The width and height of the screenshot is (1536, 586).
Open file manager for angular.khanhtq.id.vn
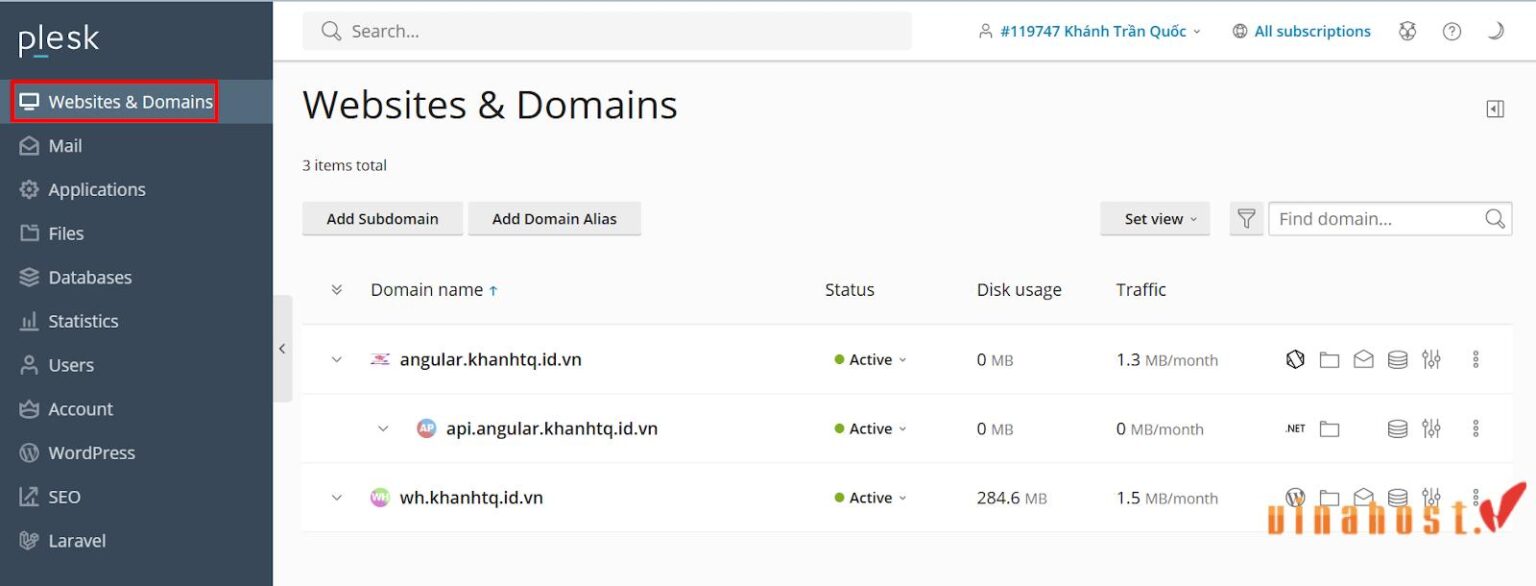tap(1329, 360)
